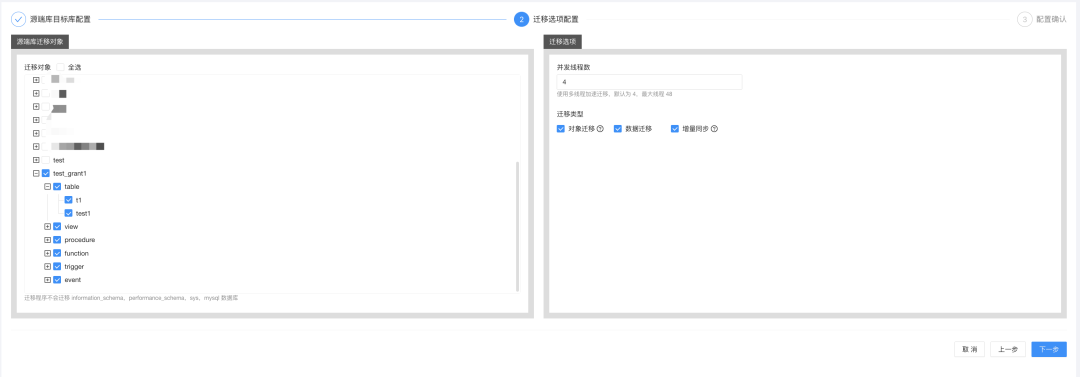Screen dimensions: 1080x377
Task: Disable the 数据迁移 migration type
Action: pos(618,129)
